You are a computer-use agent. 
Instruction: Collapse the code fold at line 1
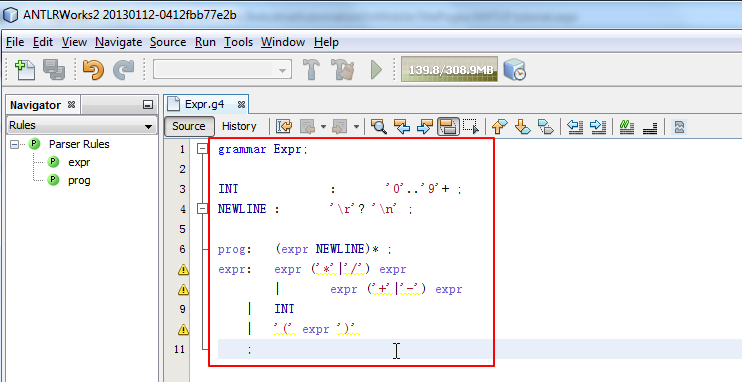(x=202, y=149)
